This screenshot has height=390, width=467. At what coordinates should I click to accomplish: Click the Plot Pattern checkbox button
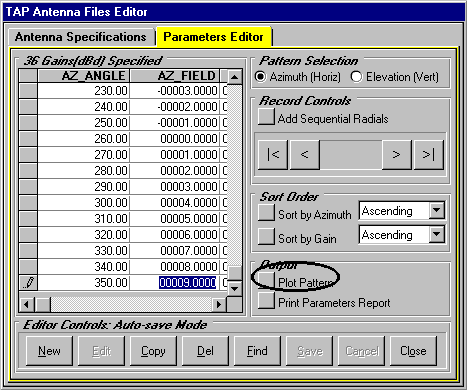coord(266,280)
